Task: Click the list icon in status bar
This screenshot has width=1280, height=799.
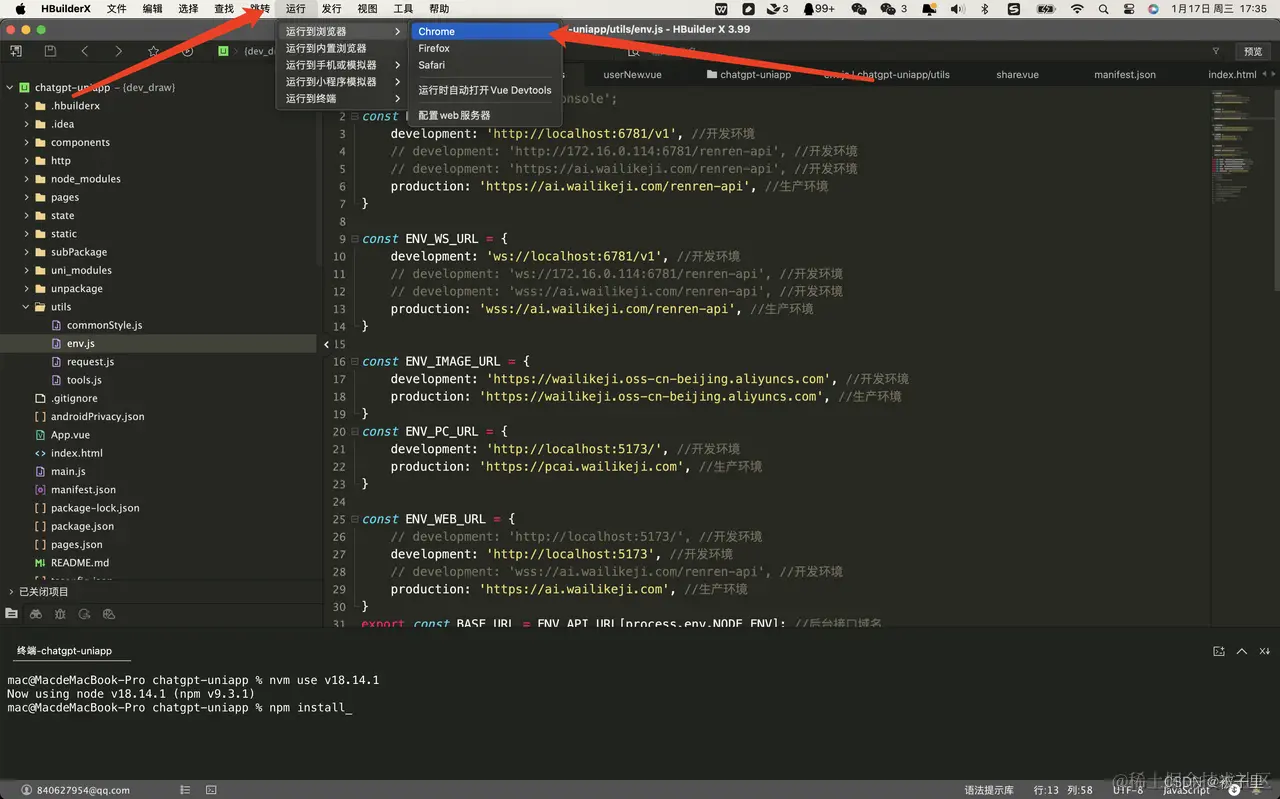Action: [x=186, y=790]
